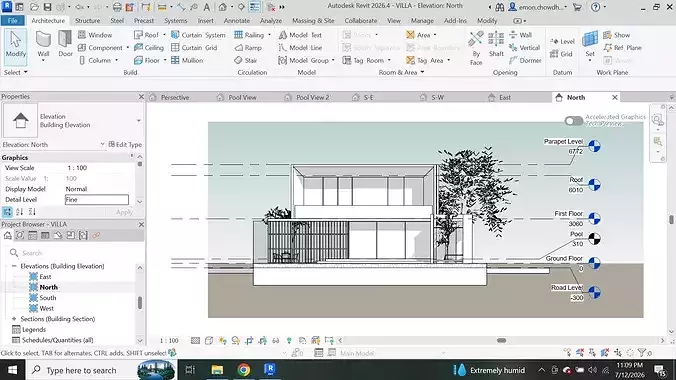
Task: Toggle visual style in view control bar
Action: tap(209, 340)
